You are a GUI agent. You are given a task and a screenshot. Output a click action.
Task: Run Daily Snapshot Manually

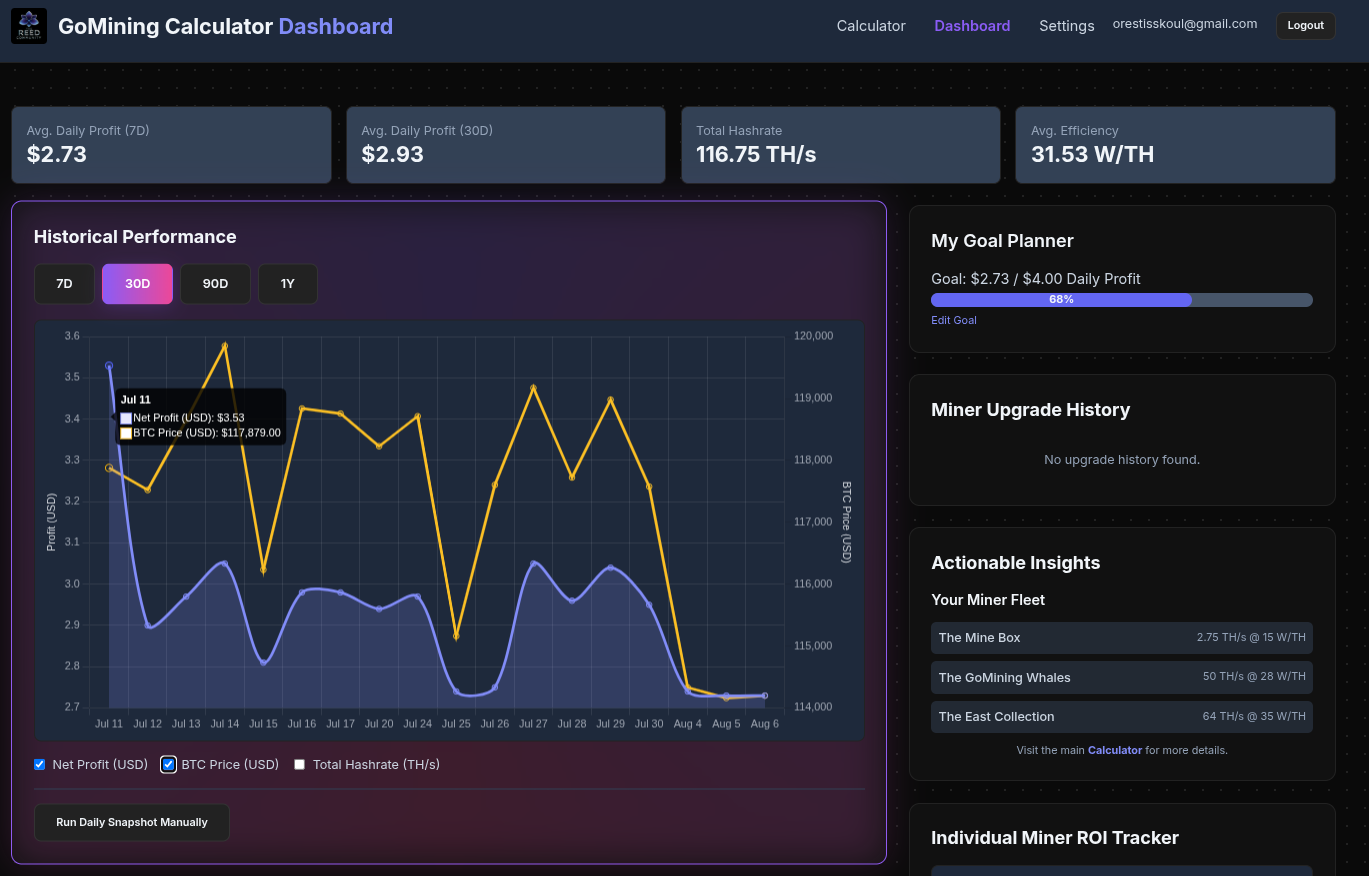131,822
